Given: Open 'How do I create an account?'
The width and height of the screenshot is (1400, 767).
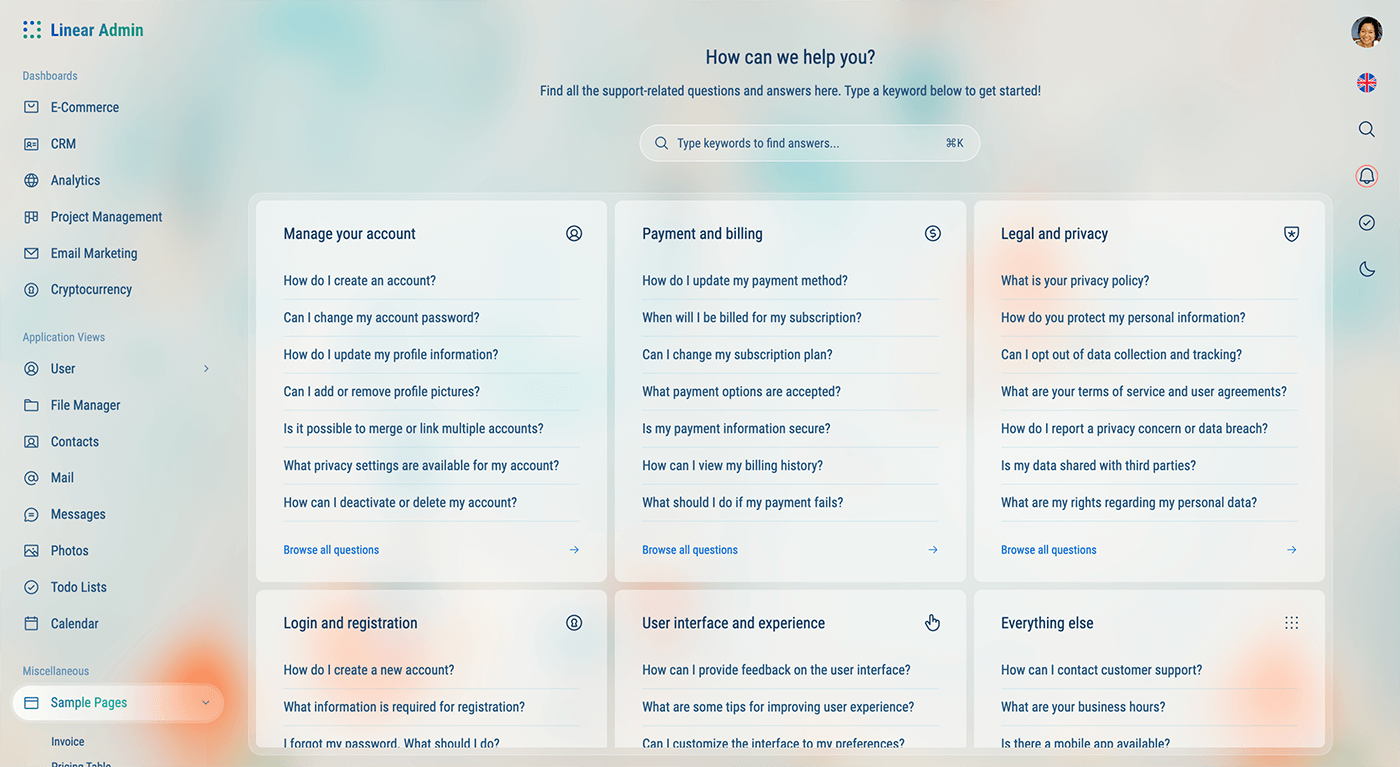Looking at the screenshot, I should (x=360, y=281).
